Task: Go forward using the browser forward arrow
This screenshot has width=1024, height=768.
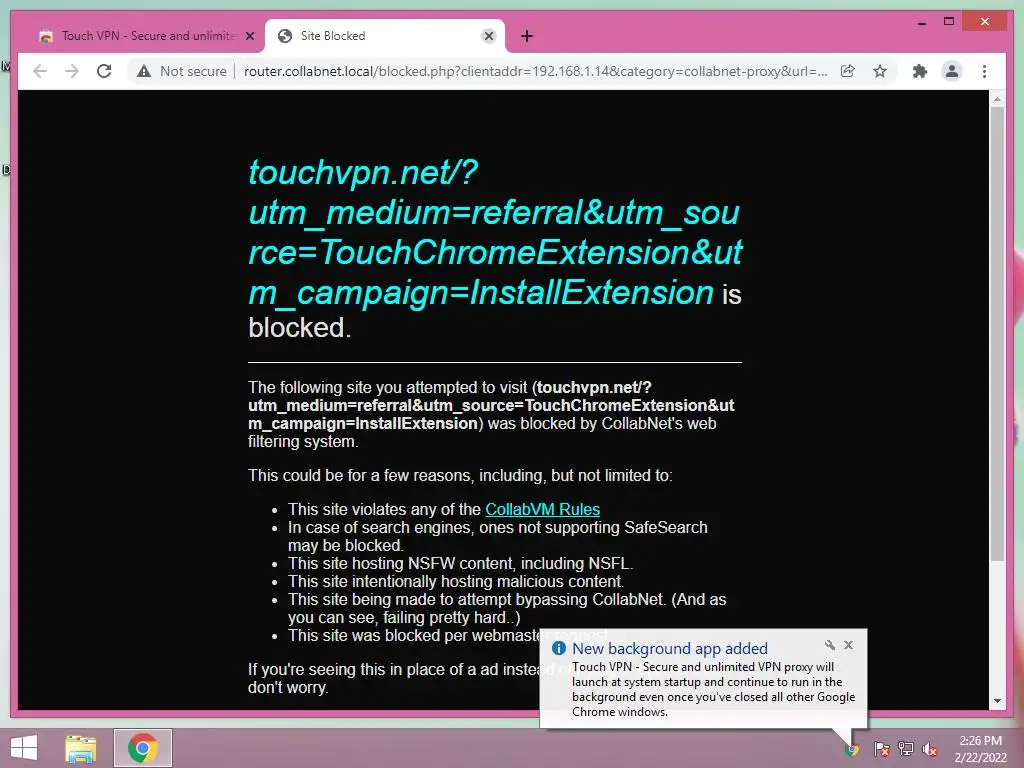Action: coord(72,71)
